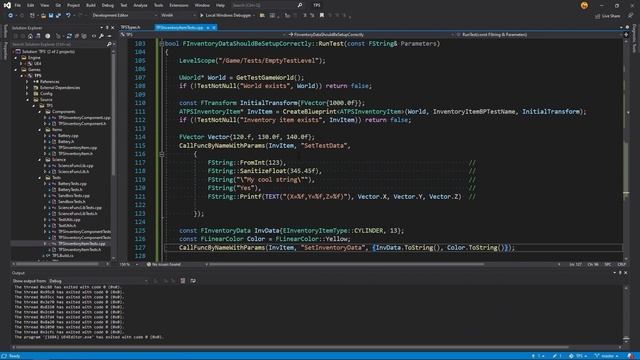Click the Solution Explorer properties wrench icon
The width and height of the screenshot is (640, 360).
pyautogui.click(x=101, y=36)
